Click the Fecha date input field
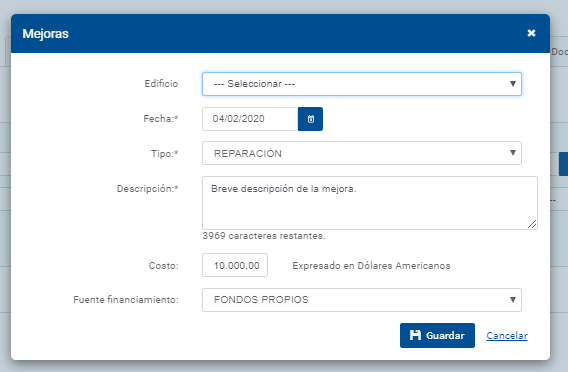This screenshot has width=568, height=372. 250,119
